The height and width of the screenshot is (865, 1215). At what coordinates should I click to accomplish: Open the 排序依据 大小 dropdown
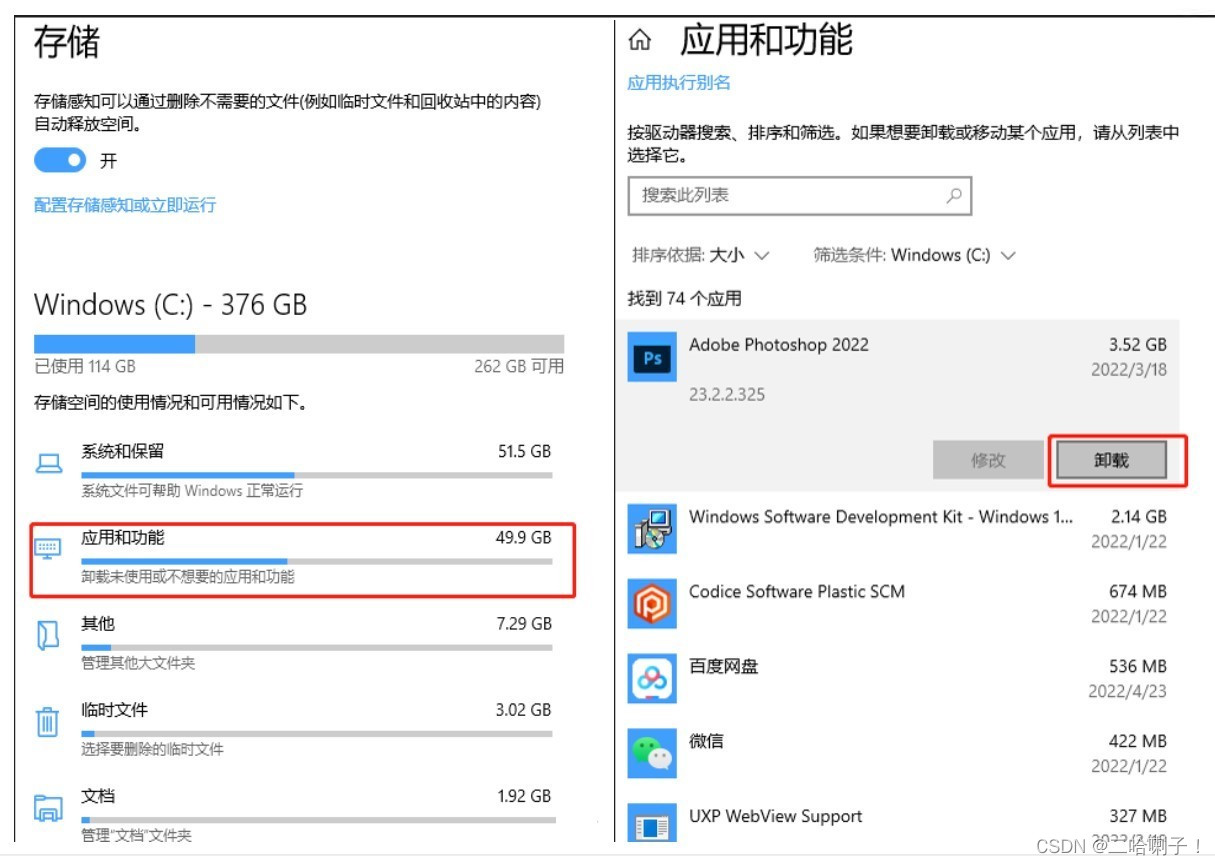coord(701,255)
